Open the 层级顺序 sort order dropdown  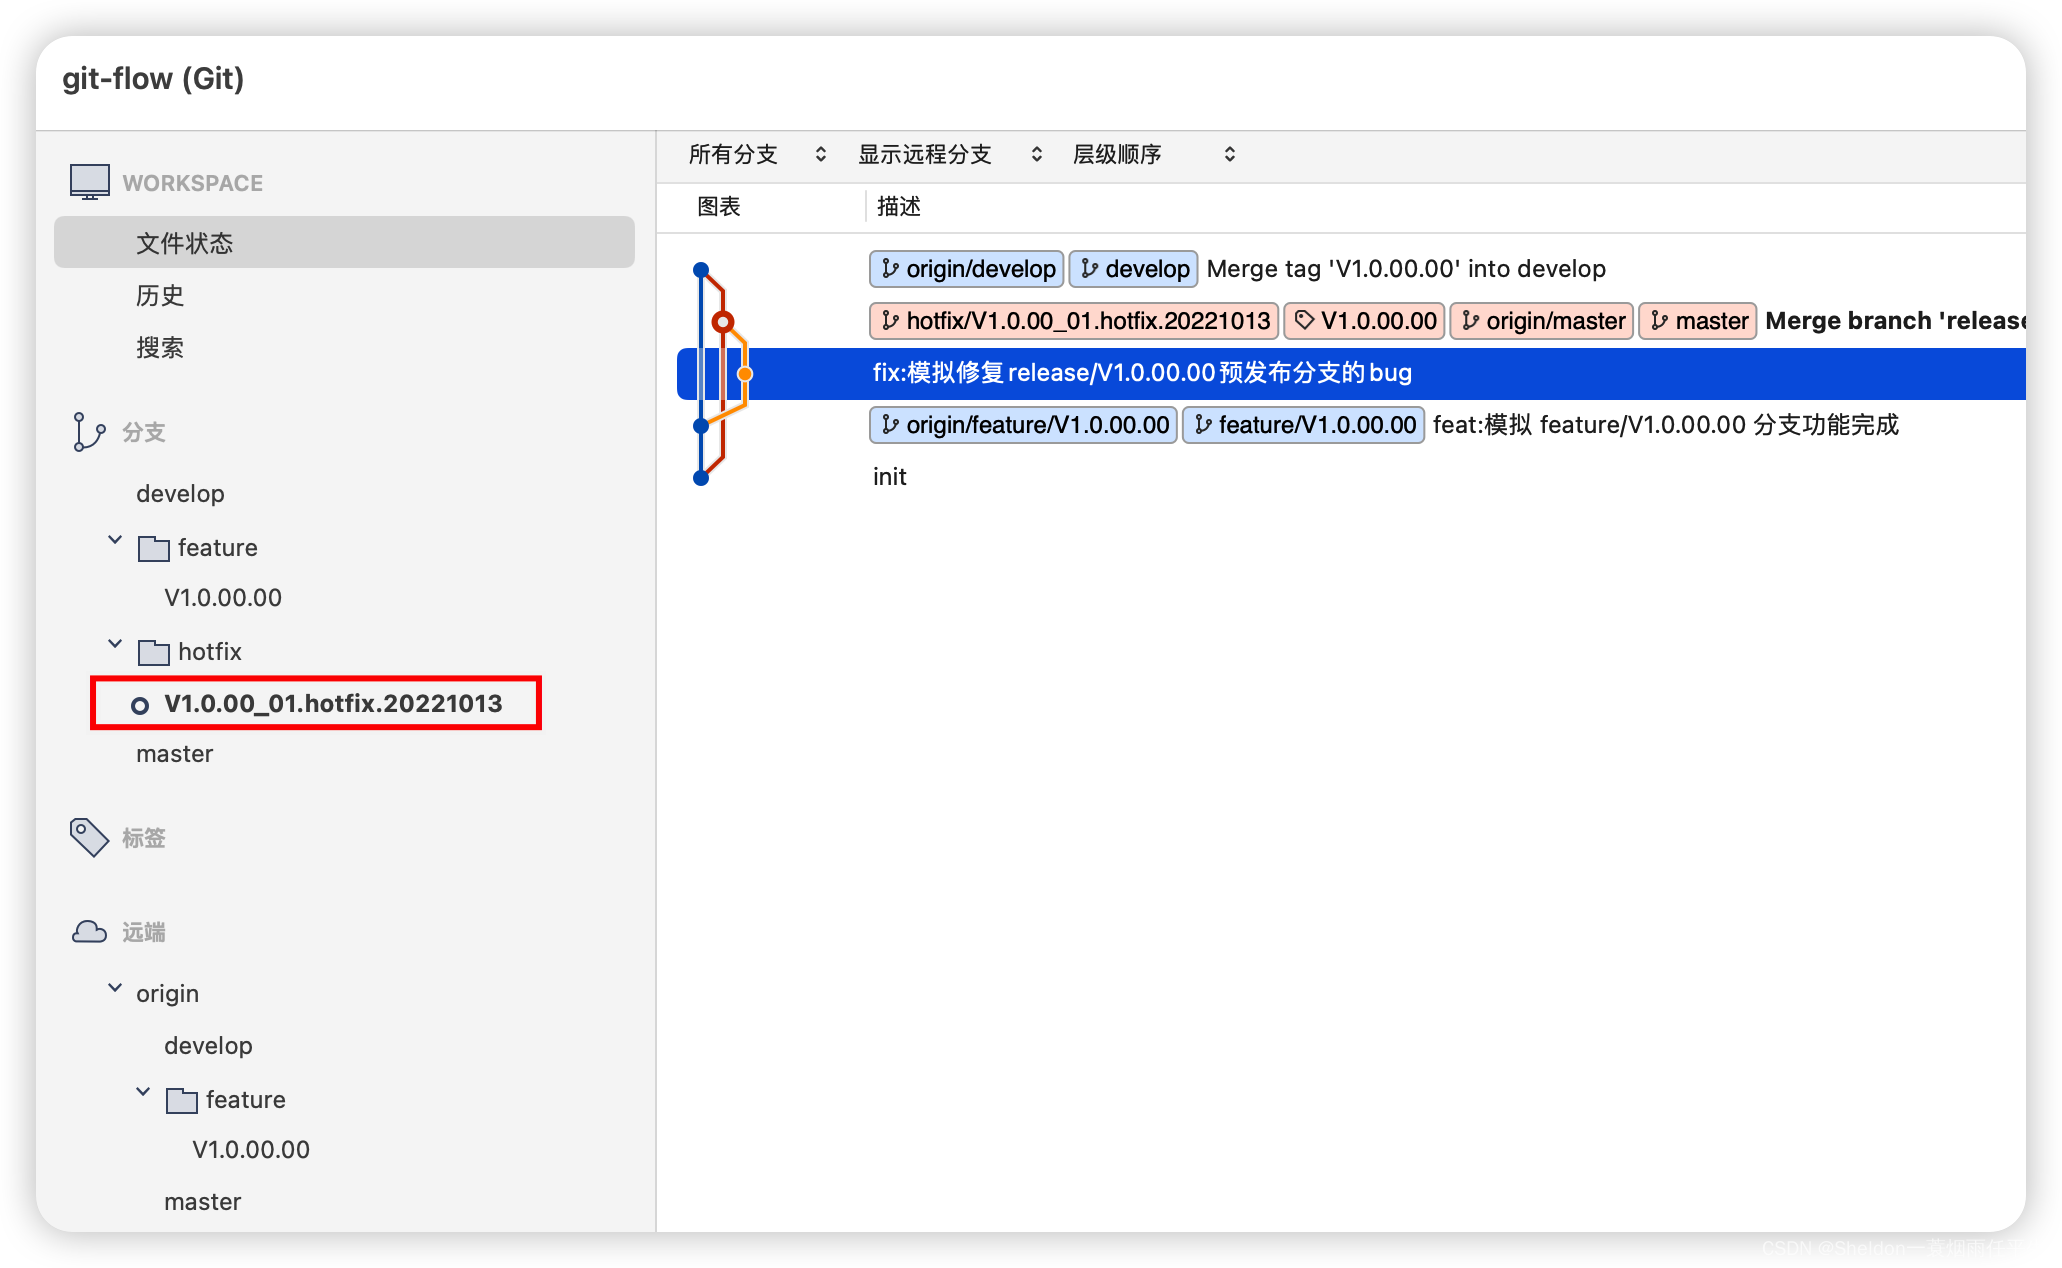tap(1154, 154)
